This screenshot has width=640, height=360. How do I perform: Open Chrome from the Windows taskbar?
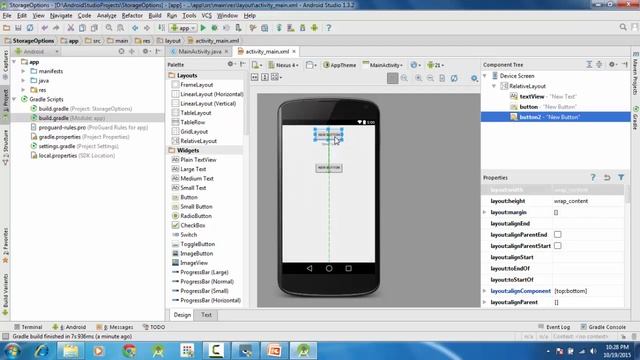click(129, 351)
